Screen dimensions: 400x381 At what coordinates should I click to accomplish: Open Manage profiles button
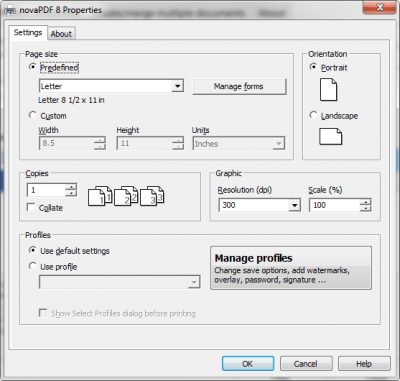[291, 268]
